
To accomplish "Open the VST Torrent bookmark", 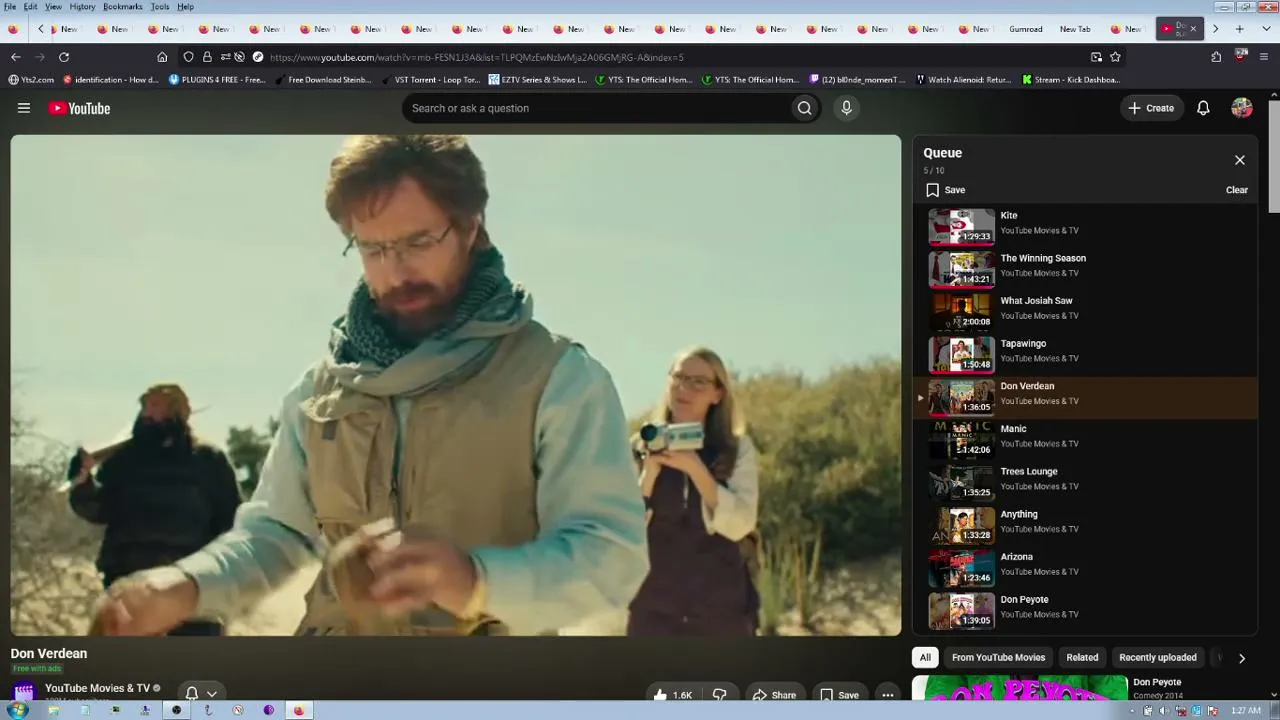I will coord(430,80).
